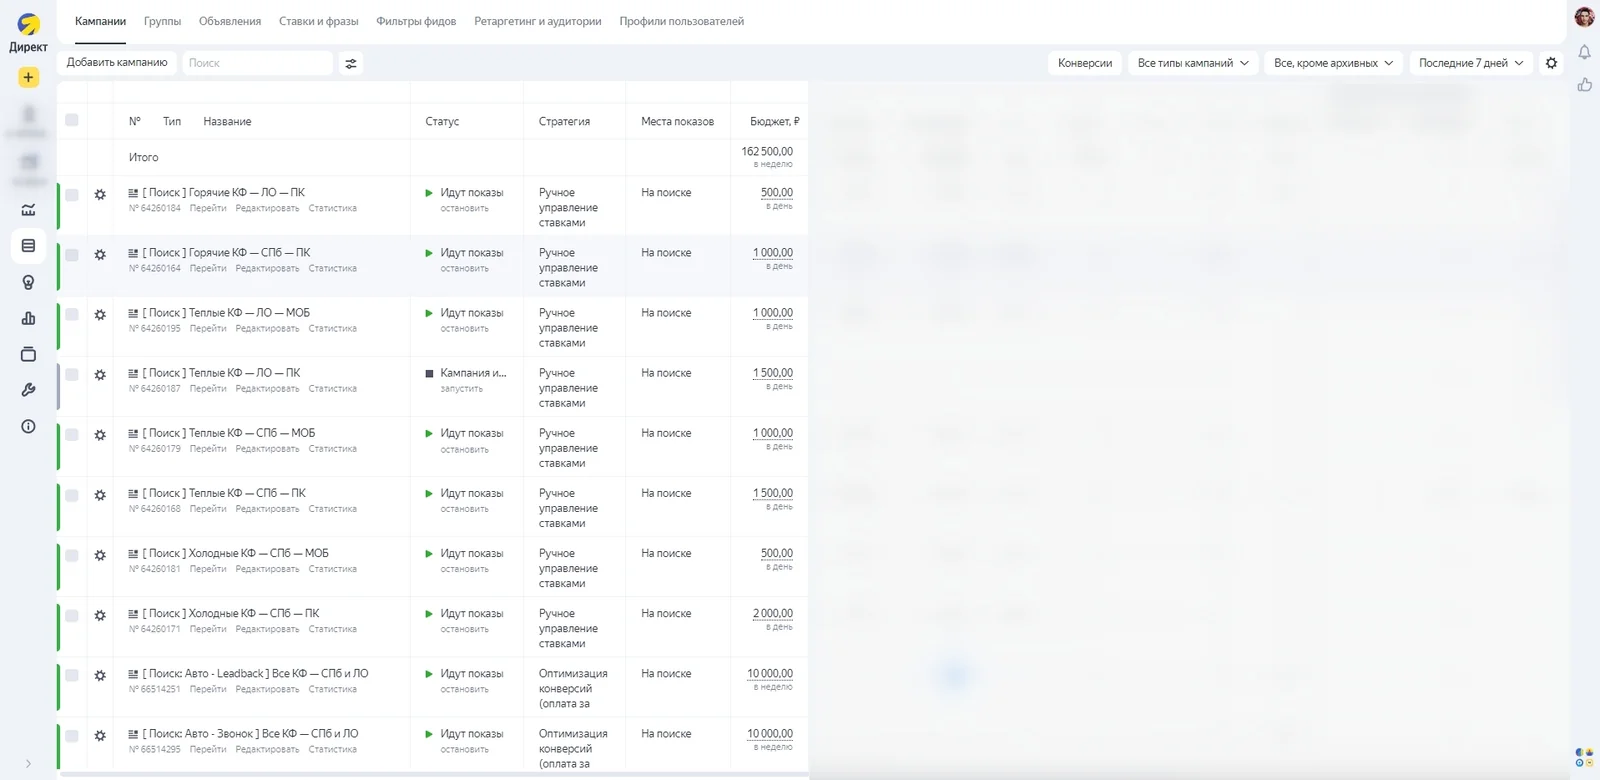Click Статистика under Авто - Звонок campaign

[x=332, y=749]
